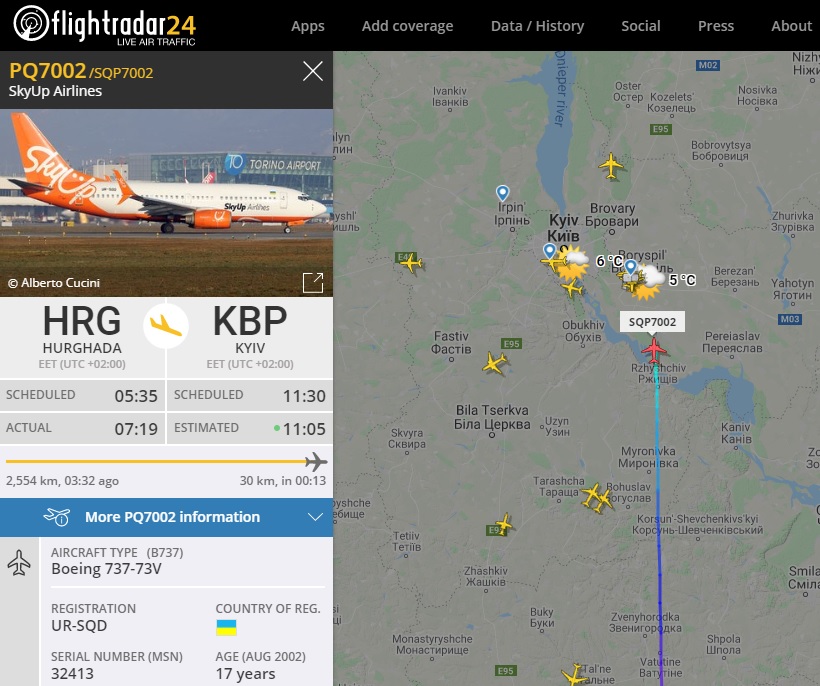Open the Apps menu
The image size is (820, 686).
tap(308, 26)
